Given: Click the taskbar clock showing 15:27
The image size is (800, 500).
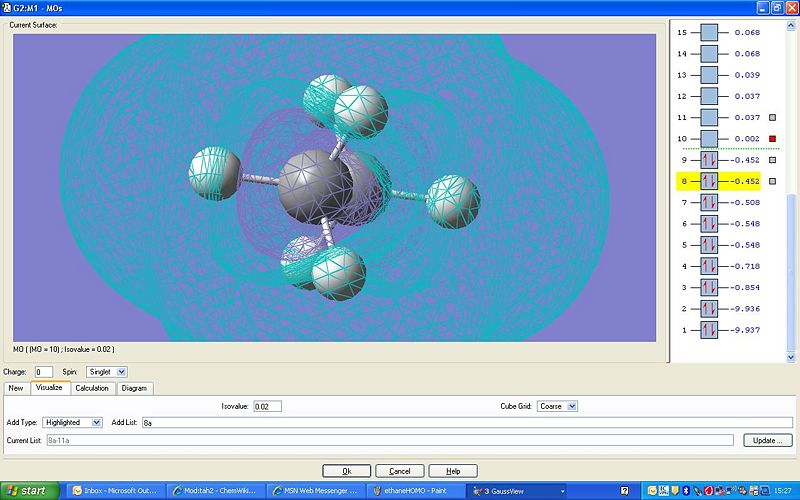Looking at the screenshot, I should point(785,491).
